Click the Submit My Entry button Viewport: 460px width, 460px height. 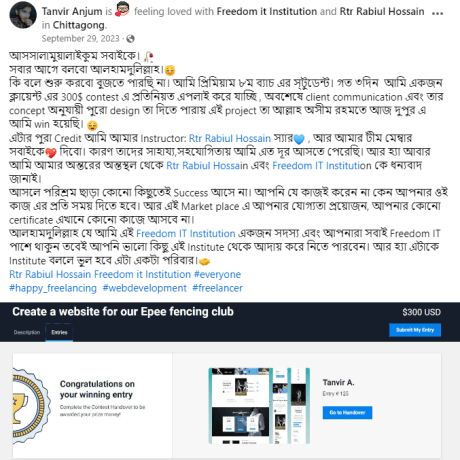tap(415, 330)
